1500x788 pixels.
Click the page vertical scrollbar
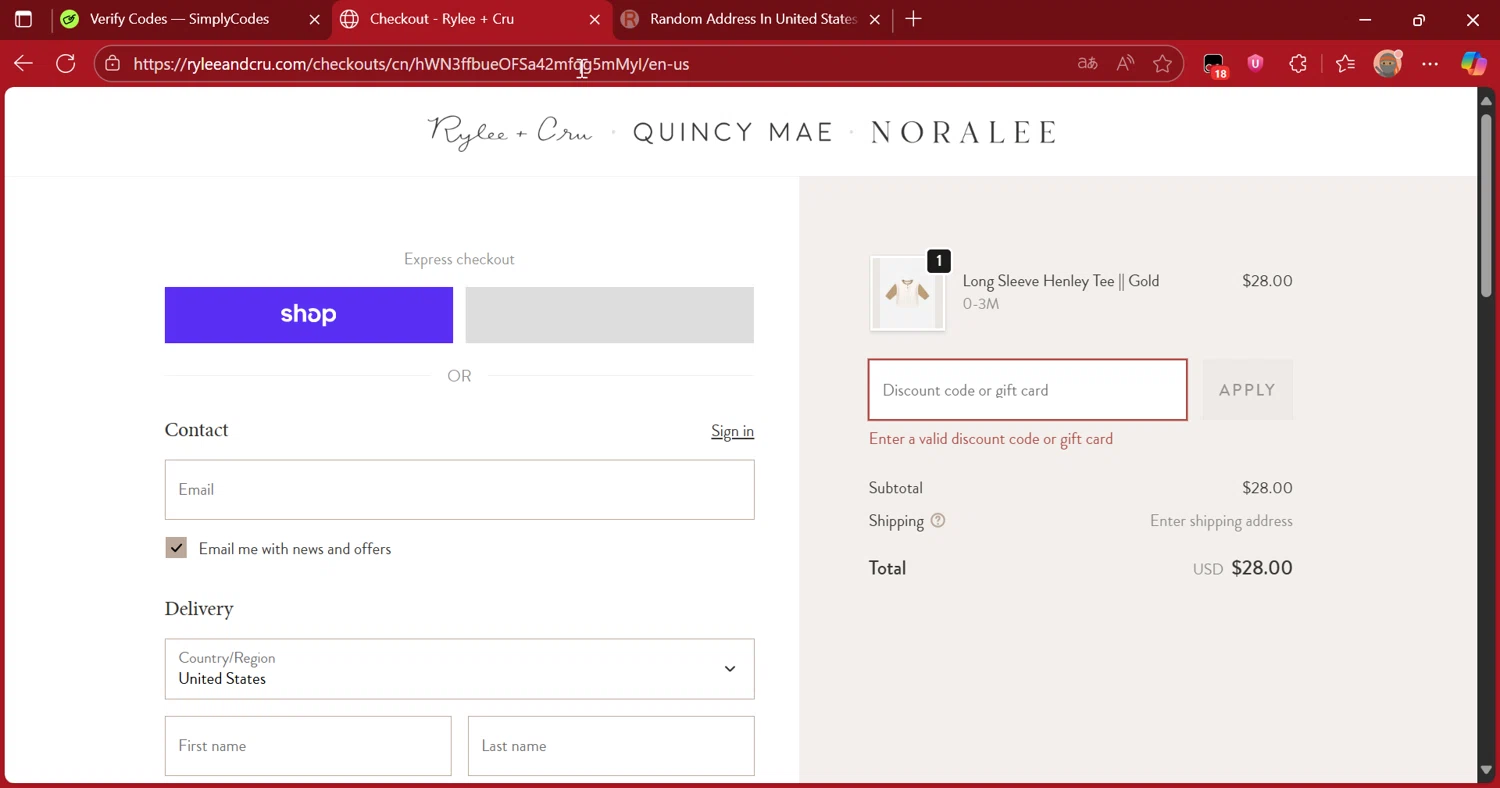point(1486,205)
